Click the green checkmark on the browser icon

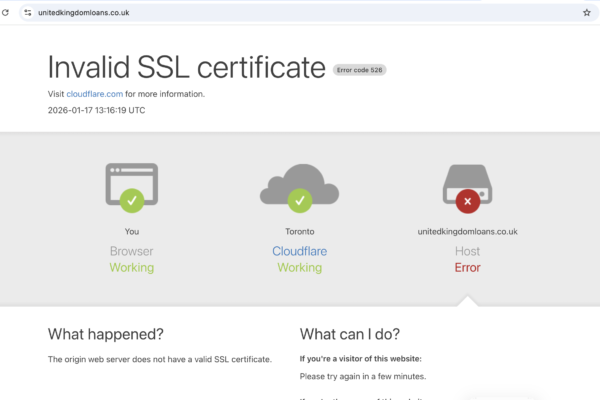[131, 202]
